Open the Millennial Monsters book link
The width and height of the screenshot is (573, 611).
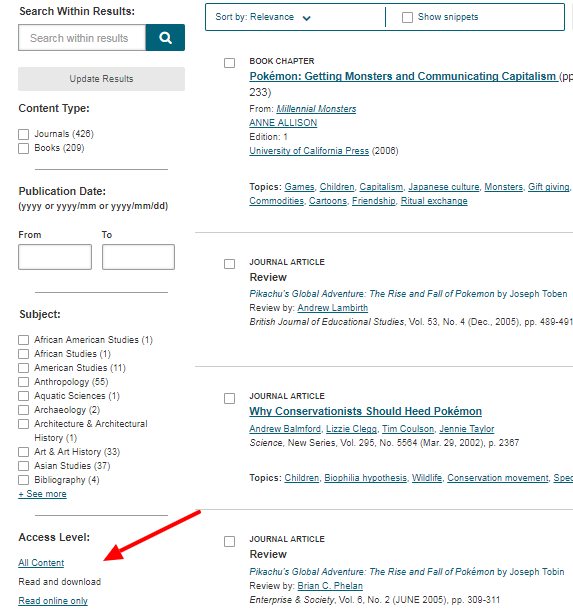316,109
